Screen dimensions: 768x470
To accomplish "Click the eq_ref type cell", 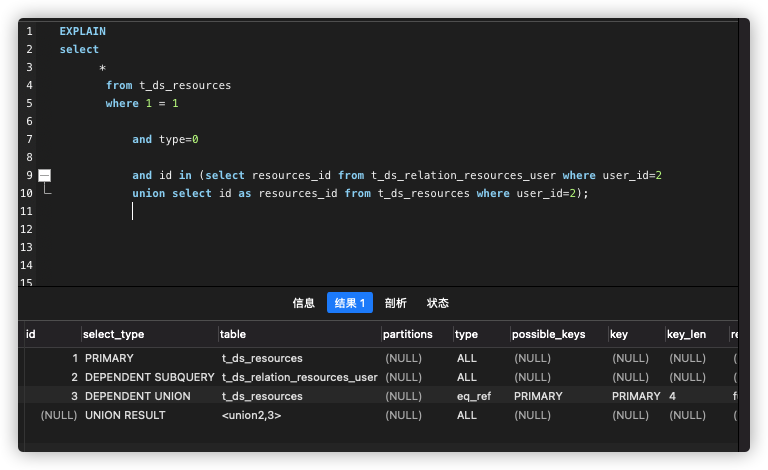I will coord(474,397).
